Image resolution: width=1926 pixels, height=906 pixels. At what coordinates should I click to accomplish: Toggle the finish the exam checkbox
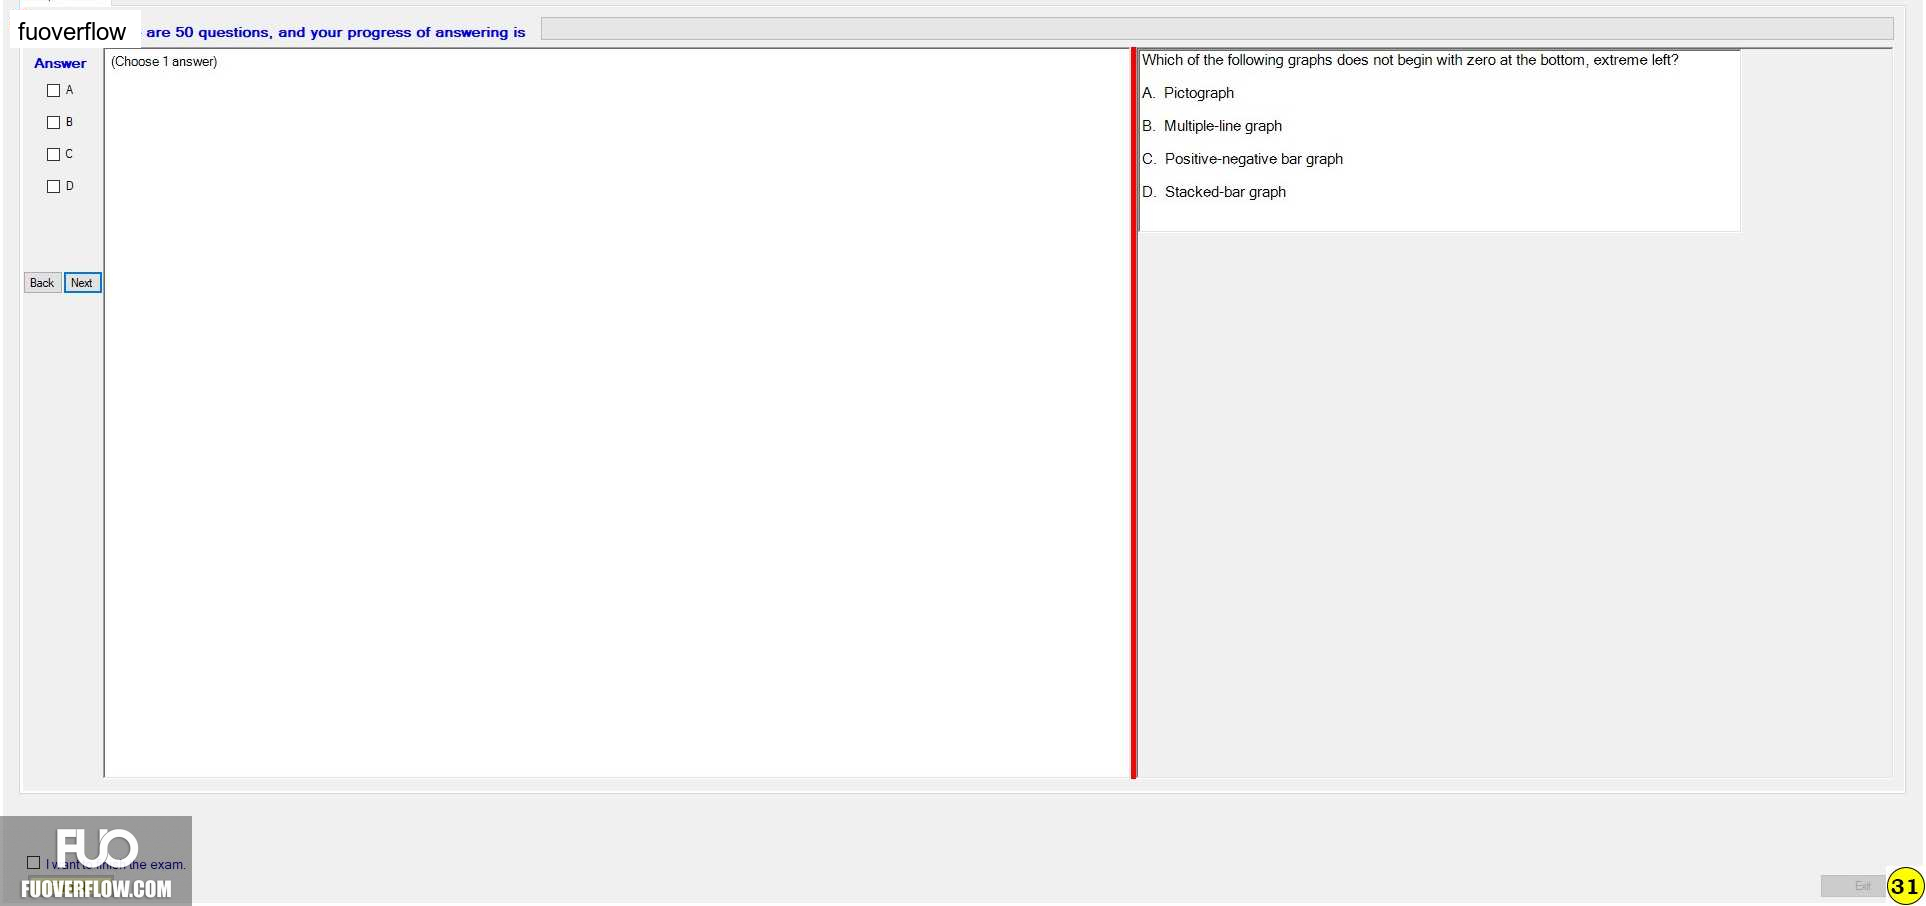click(x=34, y=862)
